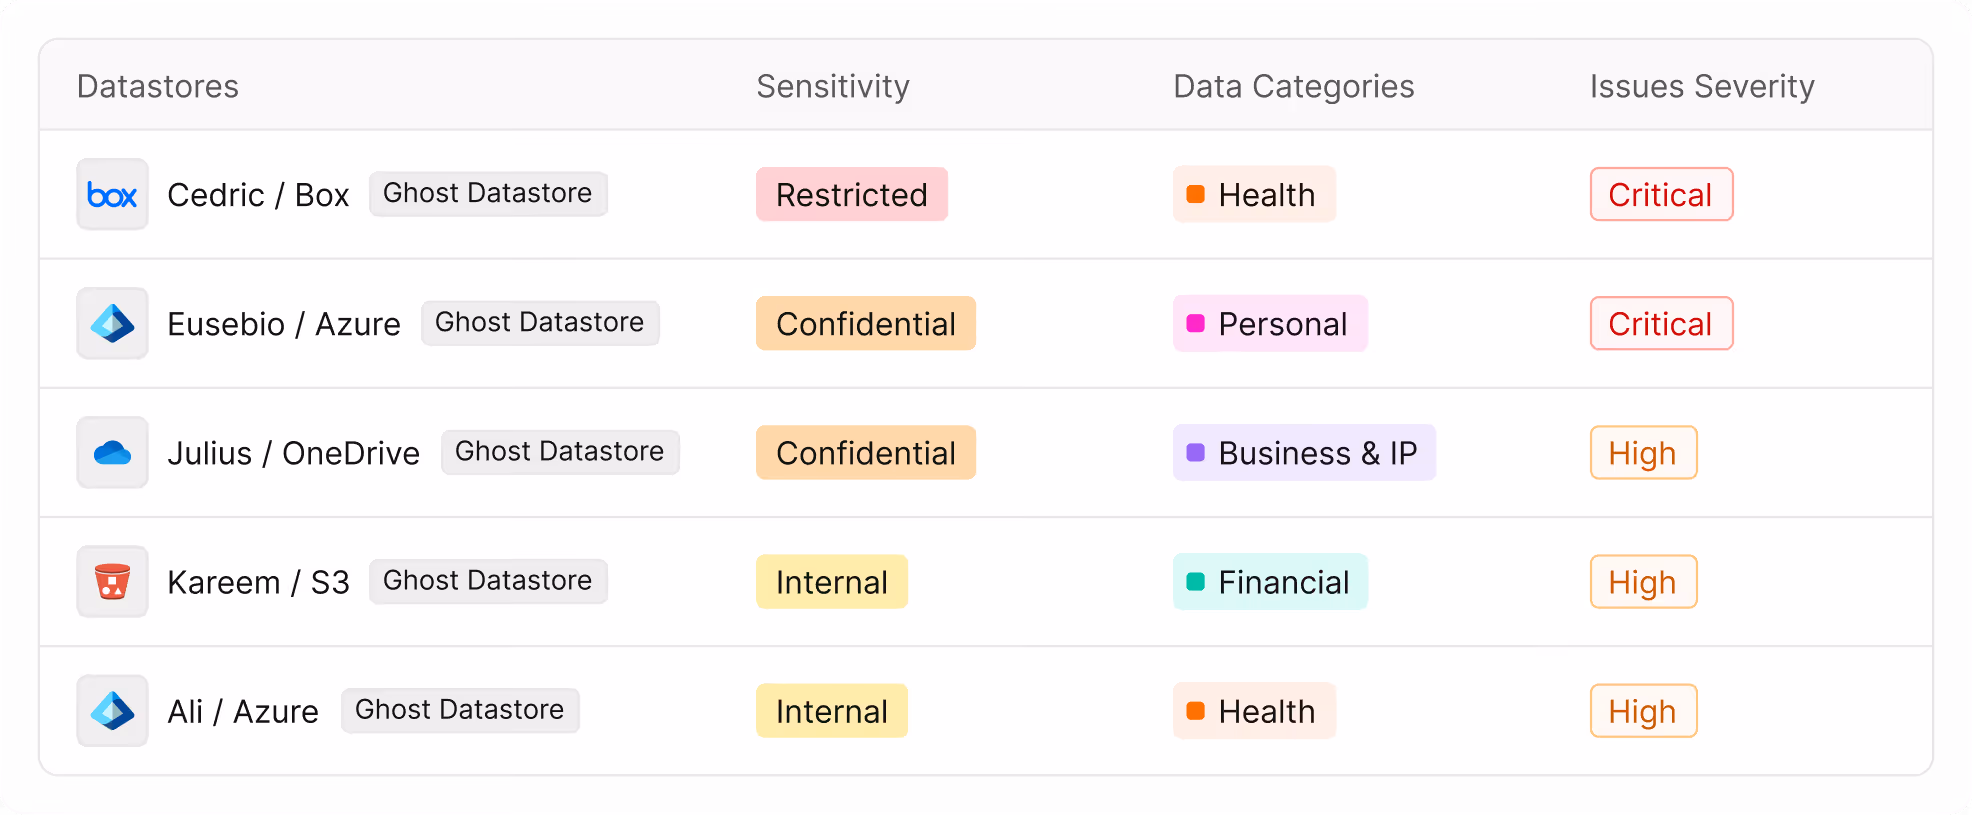The width and height of the screenshot is (1972, 815).
Task: Click the Internal badge in Ali row
Action: tap(831, 711)
